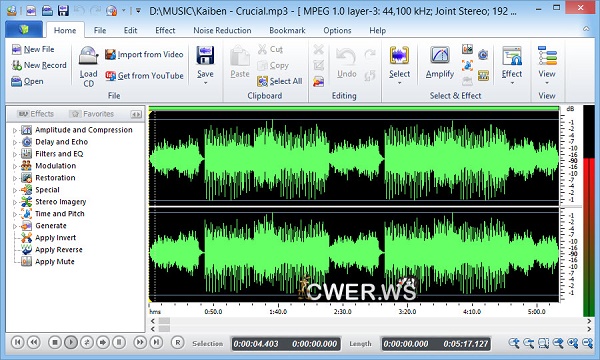Screen dimensions: 600x360
Task: Click the View tree icon
Action: (547, 56)
